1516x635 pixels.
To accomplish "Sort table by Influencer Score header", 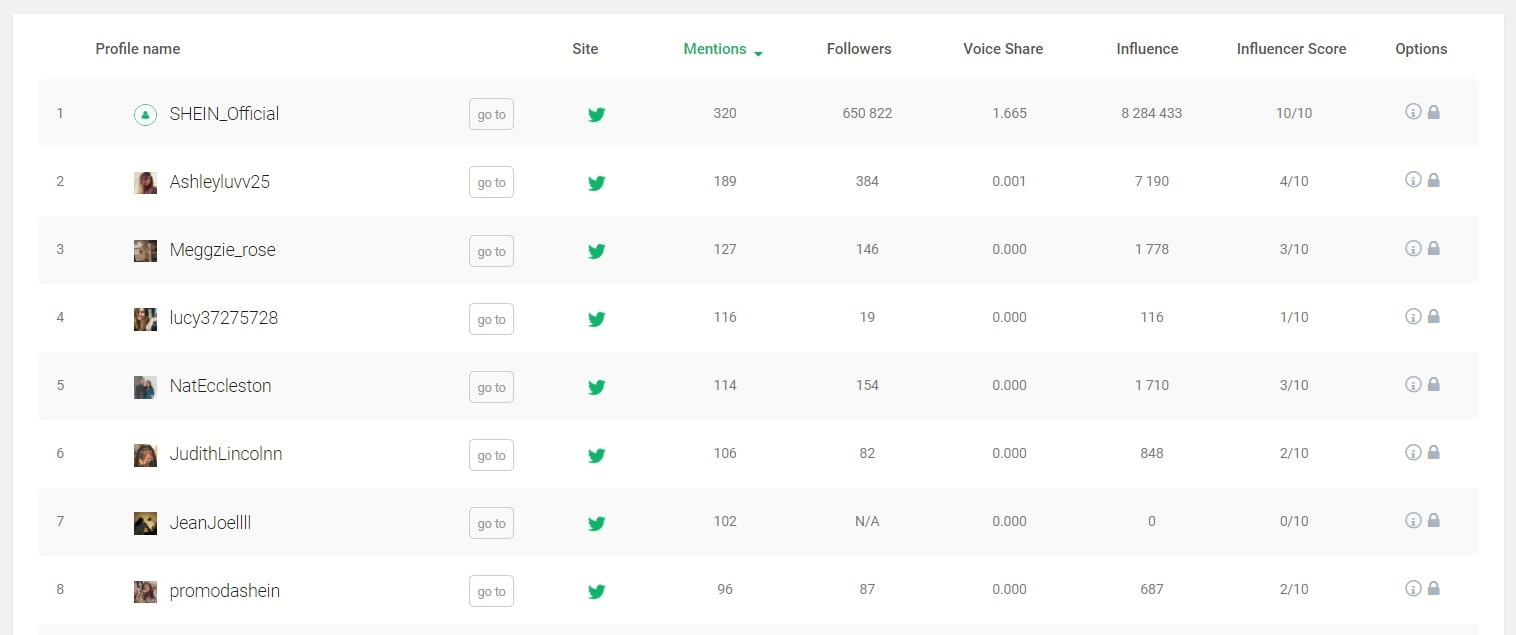I will 1291,49.
